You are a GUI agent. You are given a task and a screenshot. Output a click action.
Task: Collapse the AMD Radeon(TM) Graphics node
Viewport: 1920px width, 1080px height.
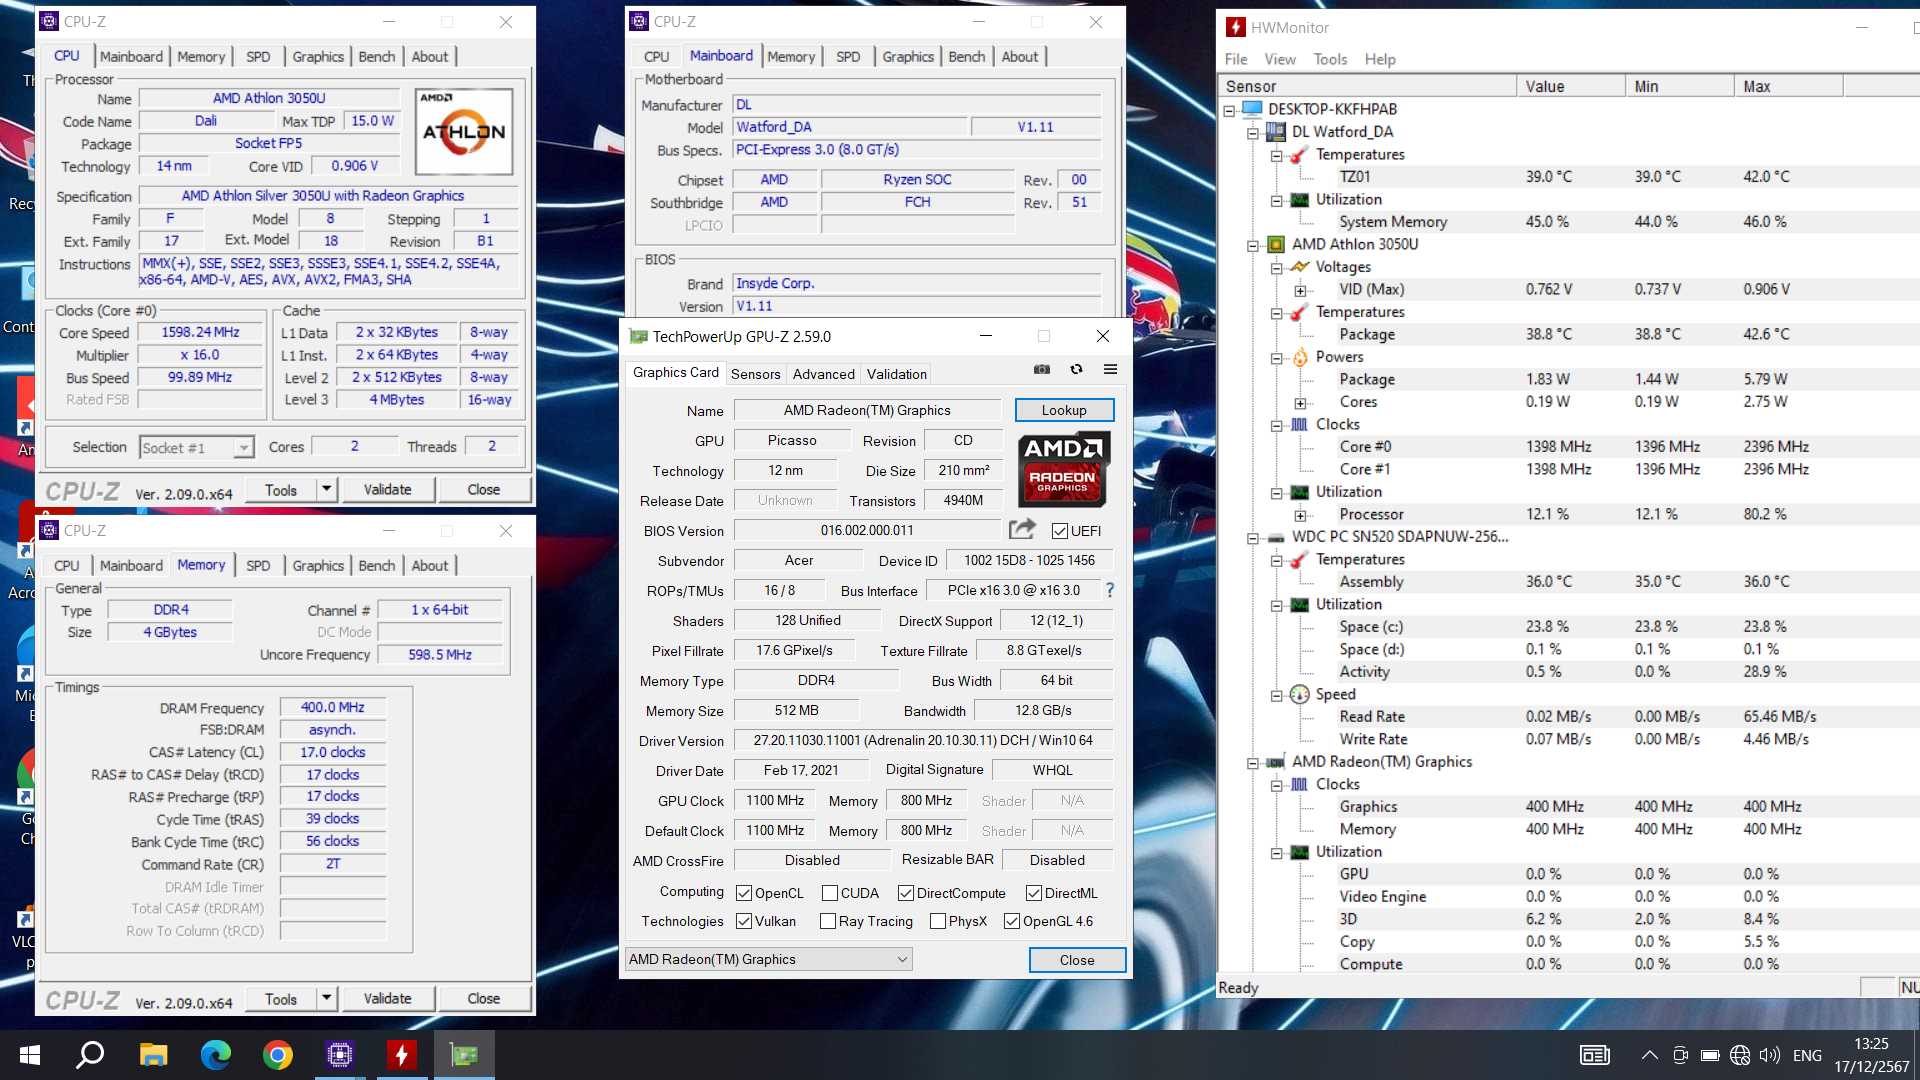click(x=1252, y=763)
